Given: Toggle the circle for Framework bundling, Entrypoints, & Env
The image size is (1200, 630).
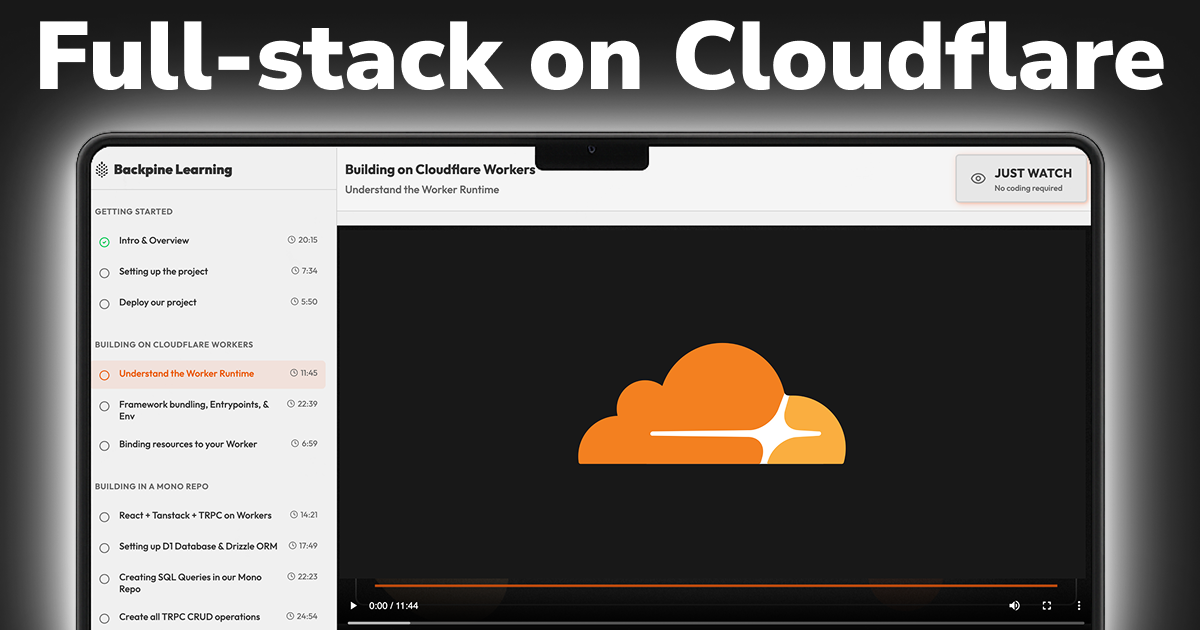Looking at the screenshot, I should pos(104,406).
